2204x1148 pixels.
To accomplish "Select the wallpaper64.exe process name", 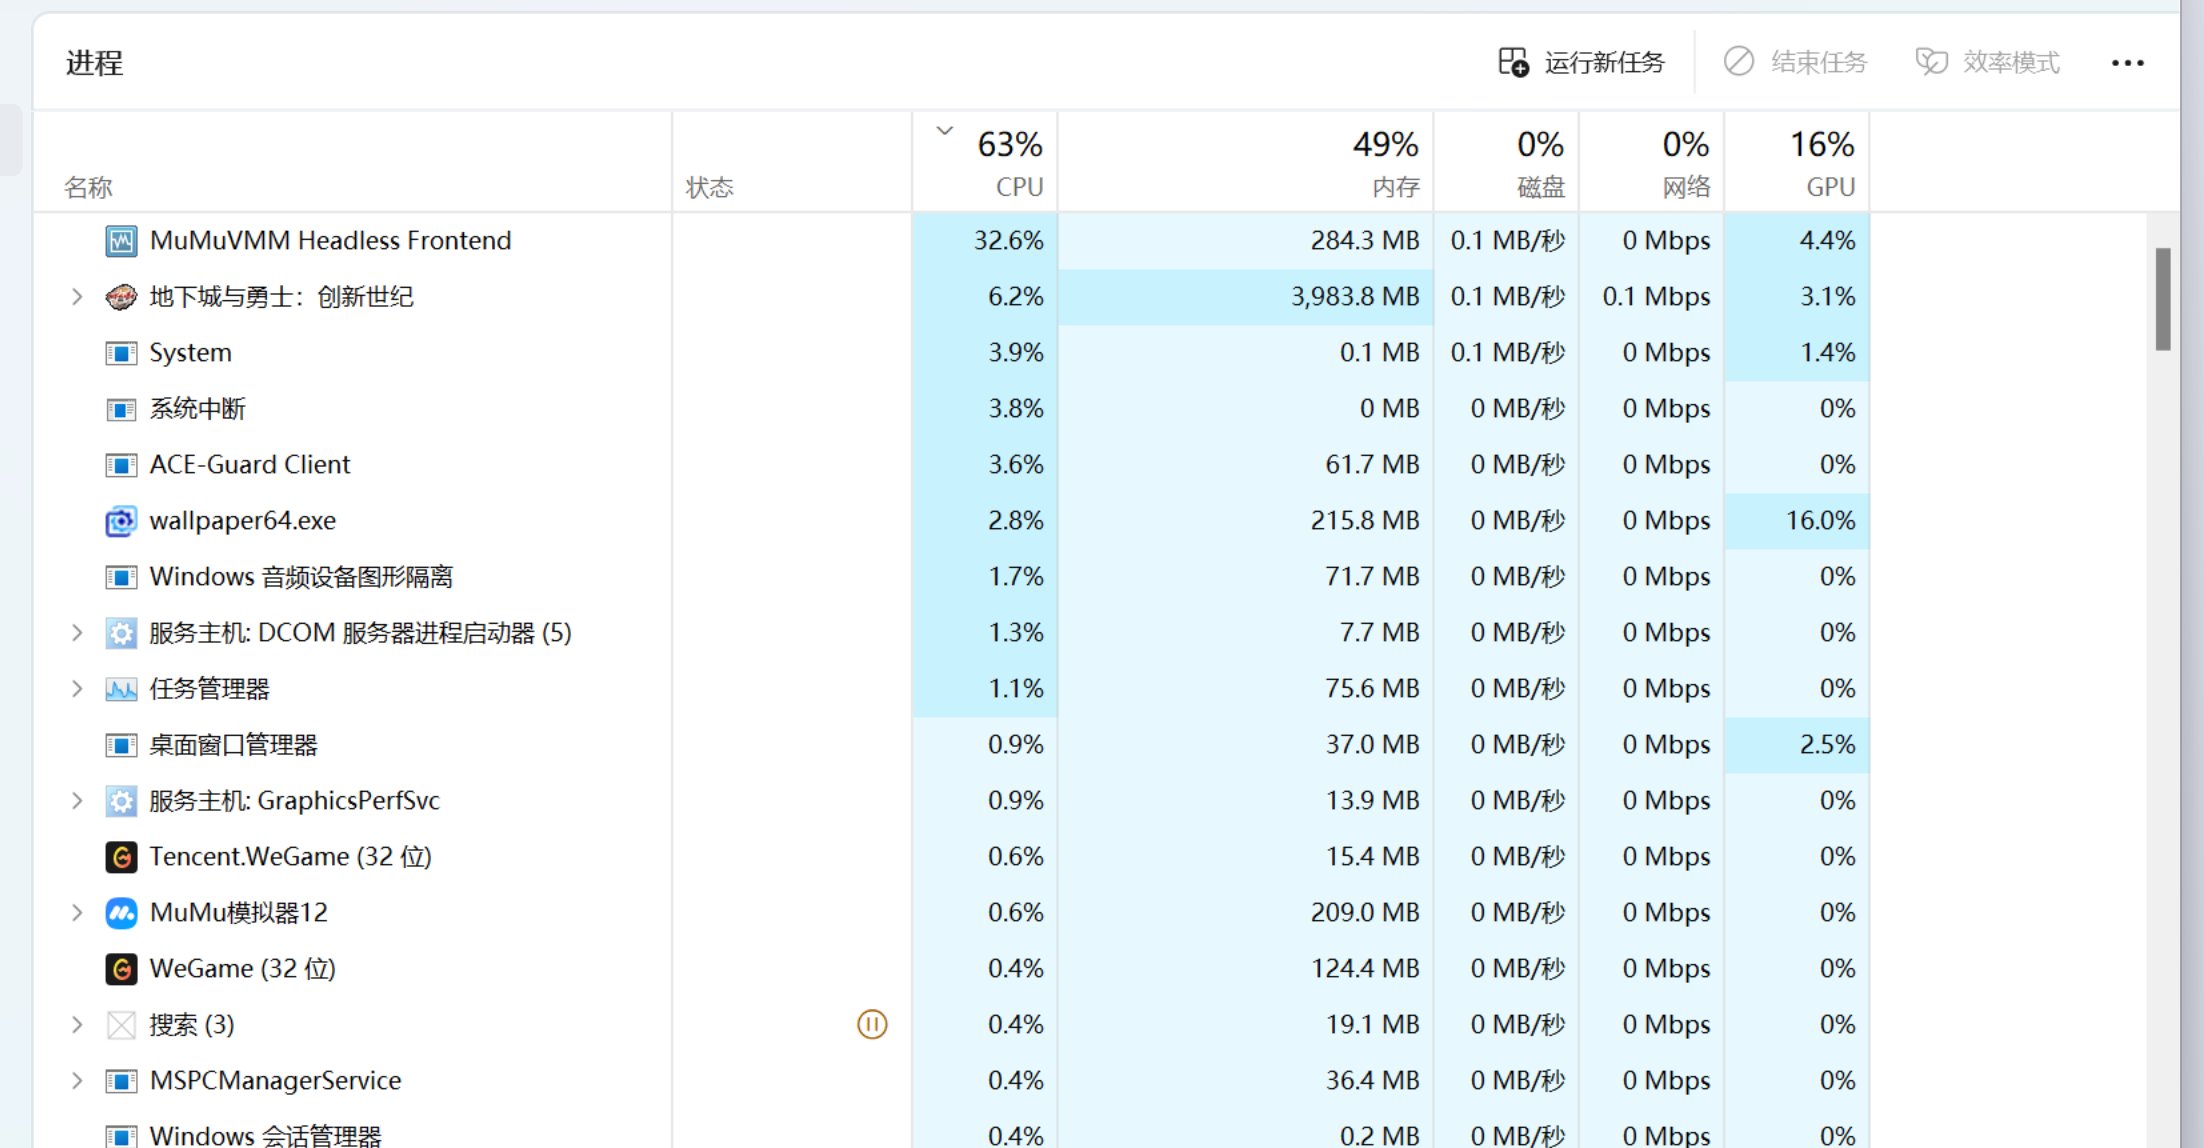I will [x=243, y=521].
